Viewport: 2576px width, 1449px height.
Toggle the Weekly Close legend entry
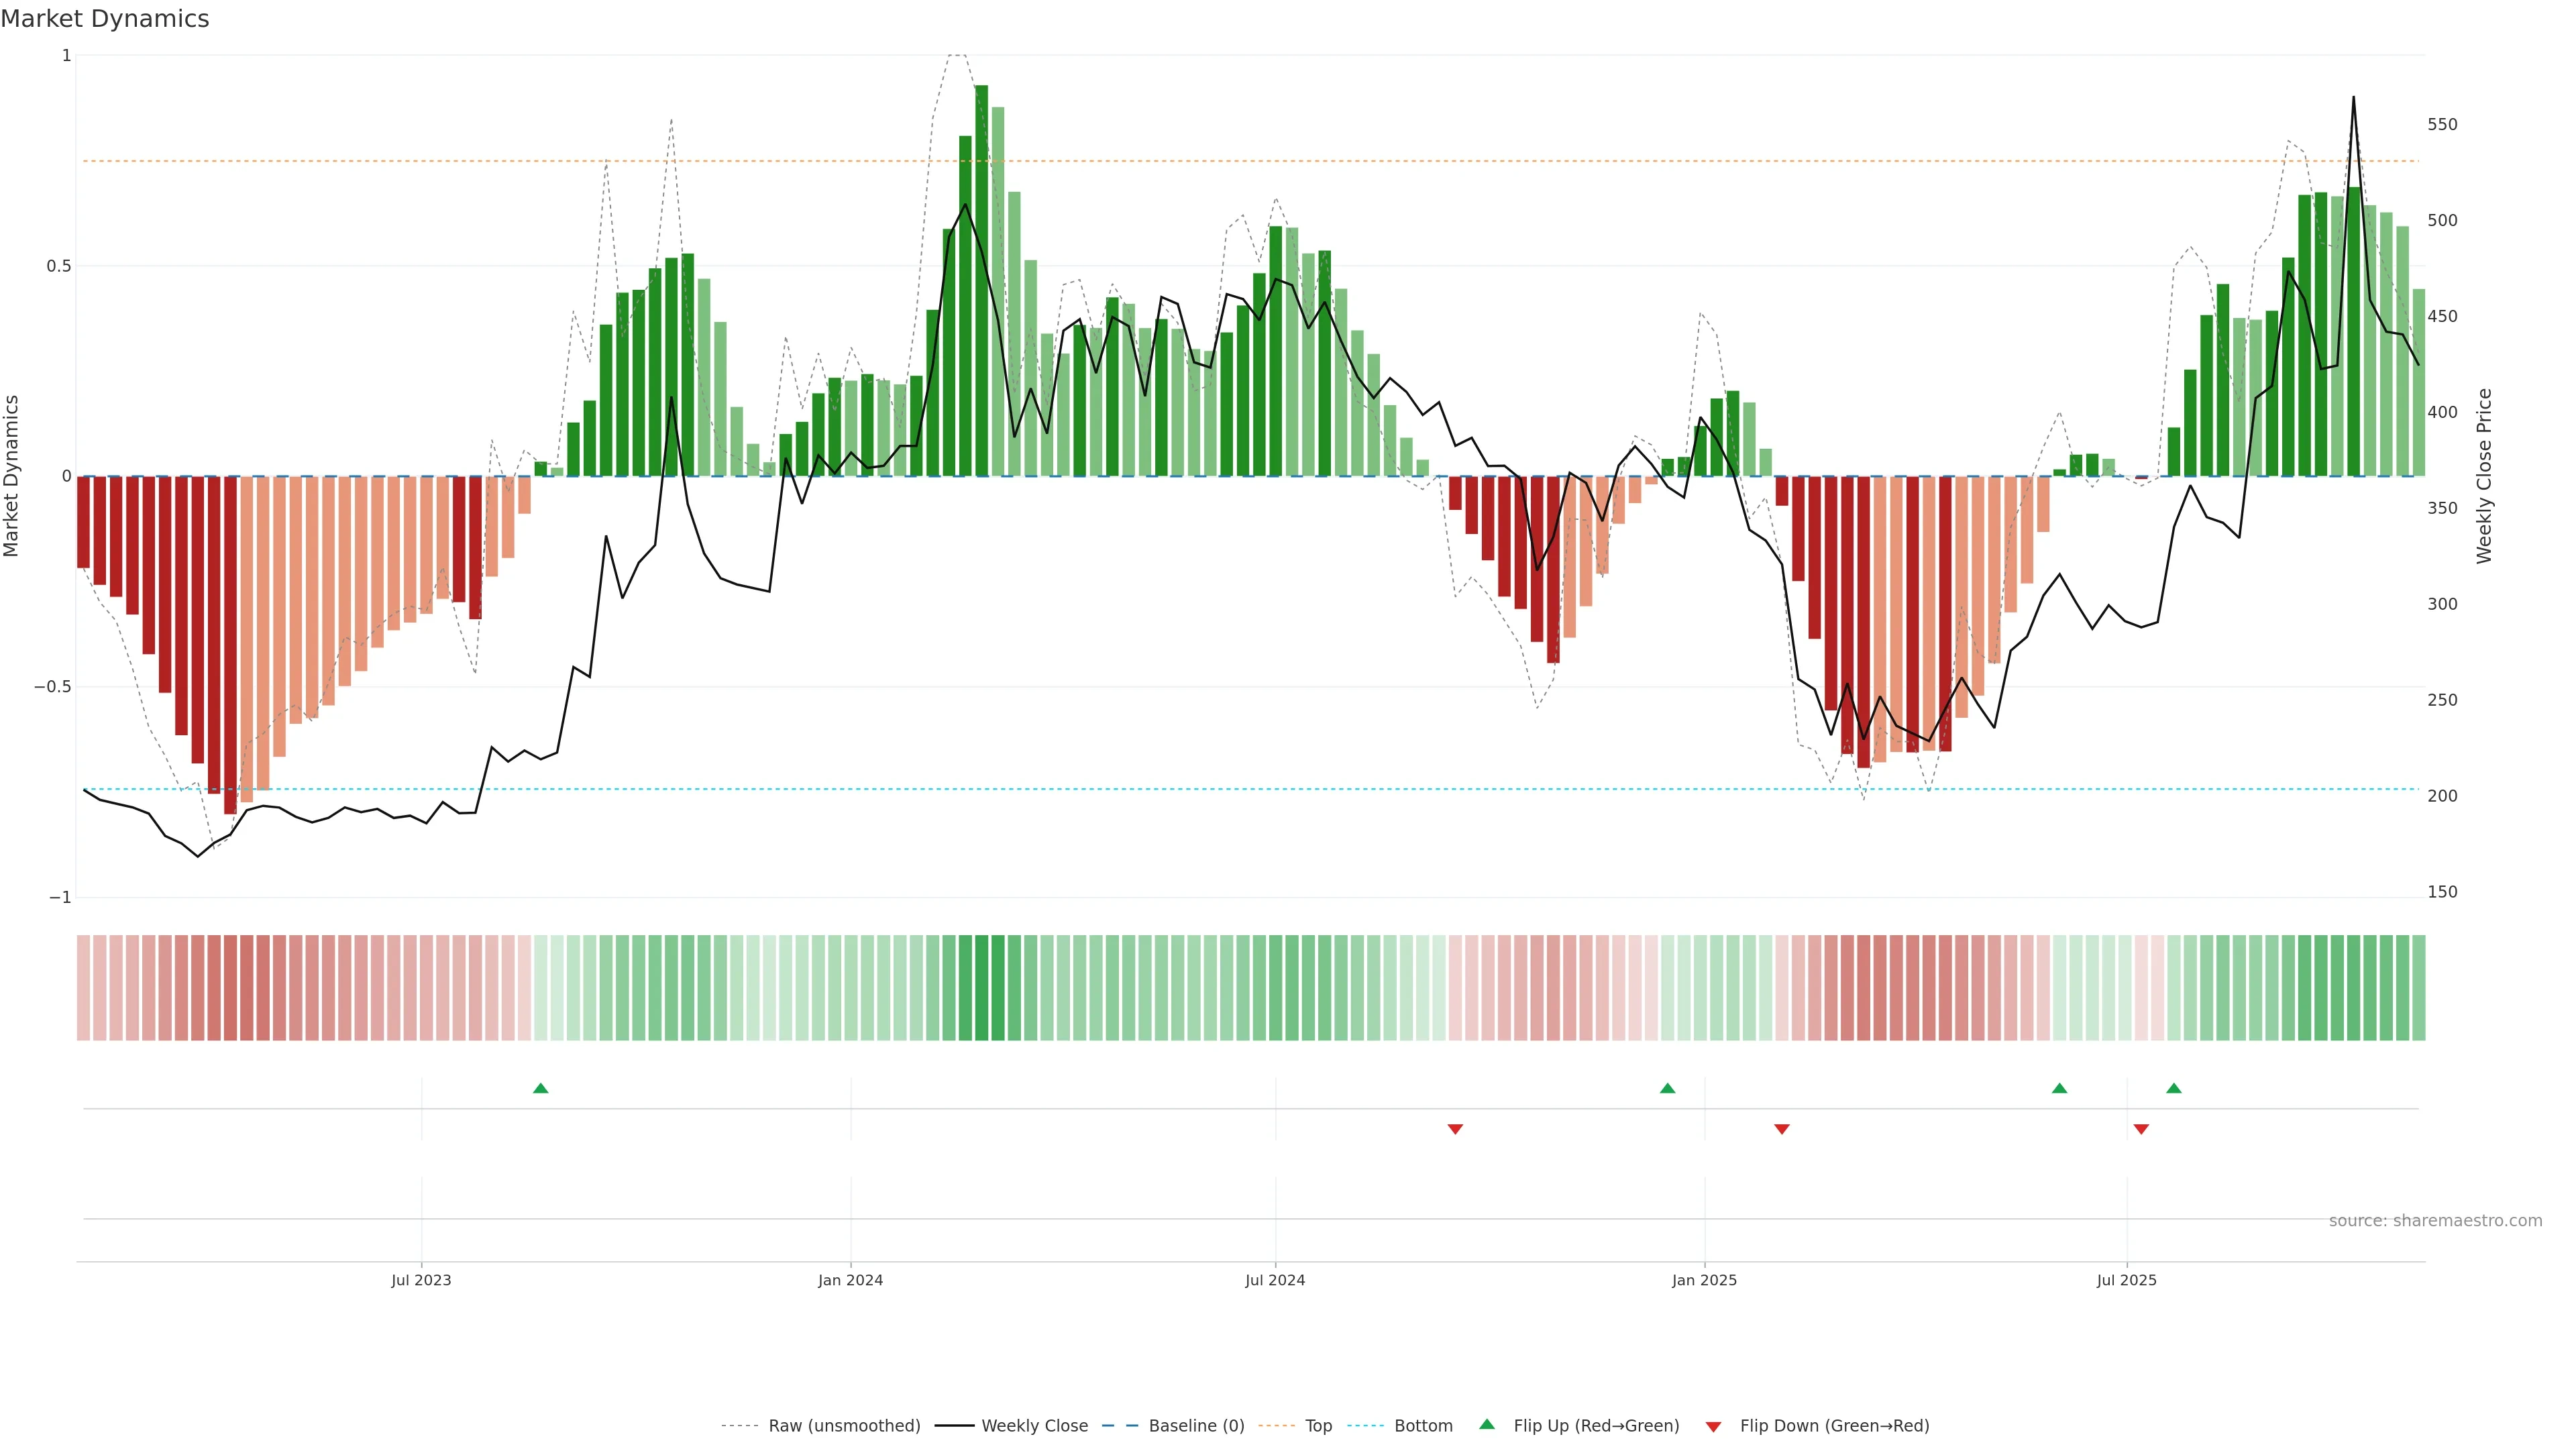click(x=1034, y=1426)
